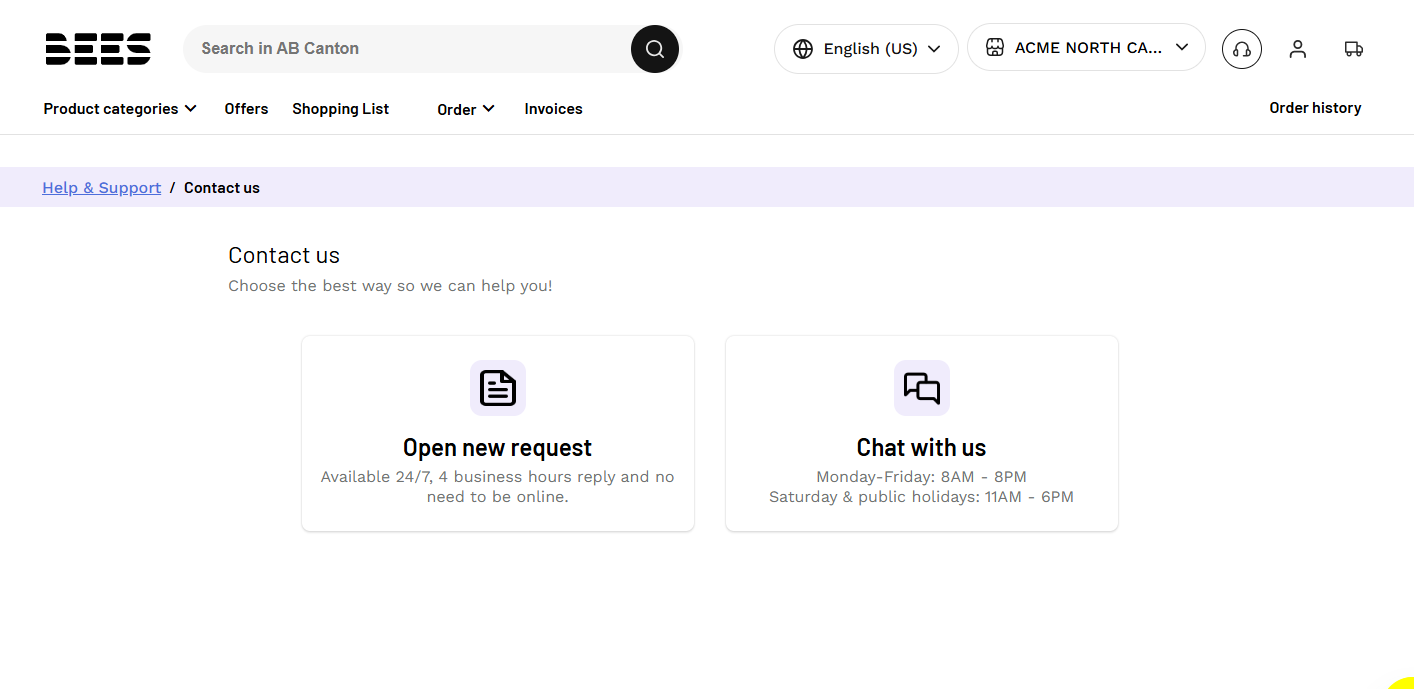Expand the ACME NORTH CA... account dropdown
Image resolution: width=1414 pixels, height=689 pixels.
click(x=1086, y=47)
